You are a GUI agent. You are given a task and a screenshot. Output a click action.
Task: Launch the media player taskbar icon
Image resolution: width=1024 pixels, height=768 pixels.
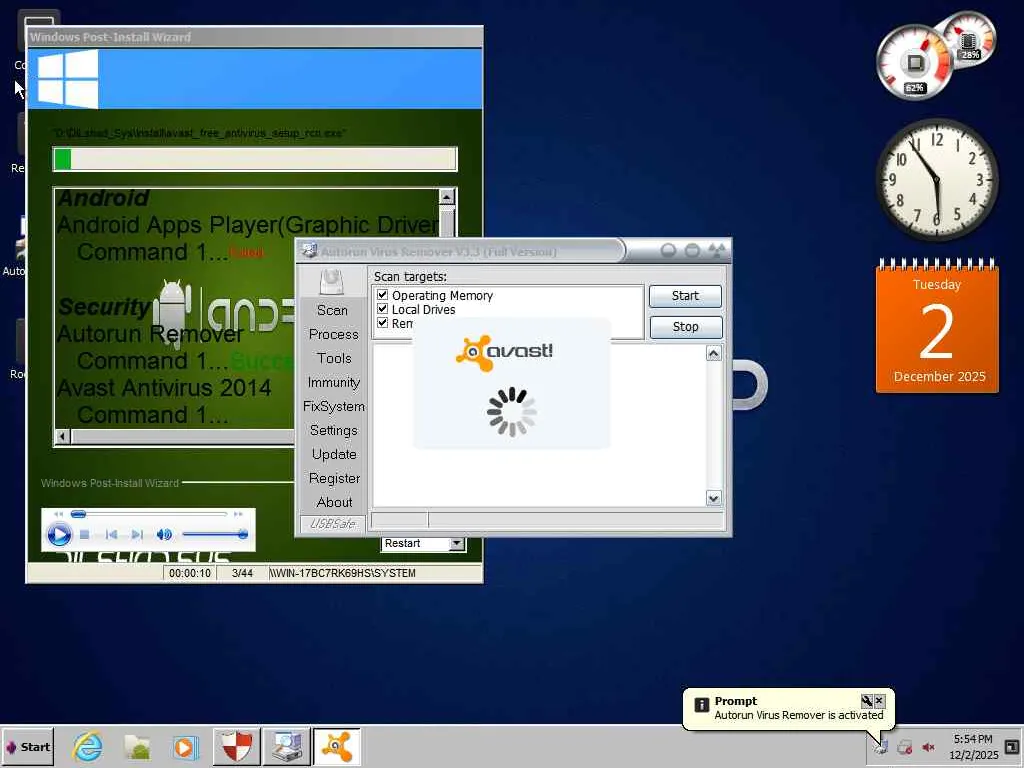click(185, 746)
